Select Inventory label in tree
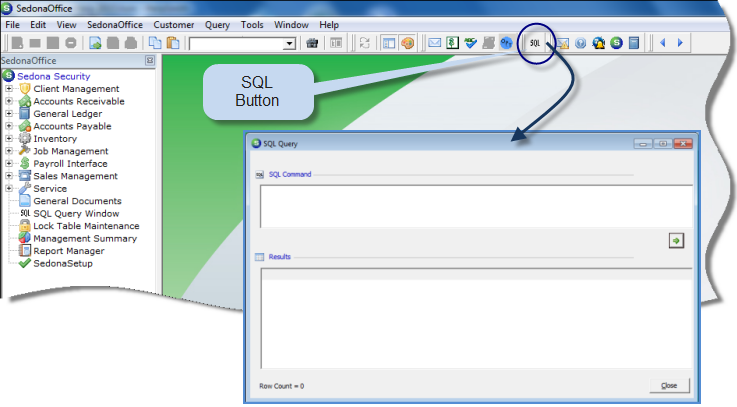 (55, 139)
